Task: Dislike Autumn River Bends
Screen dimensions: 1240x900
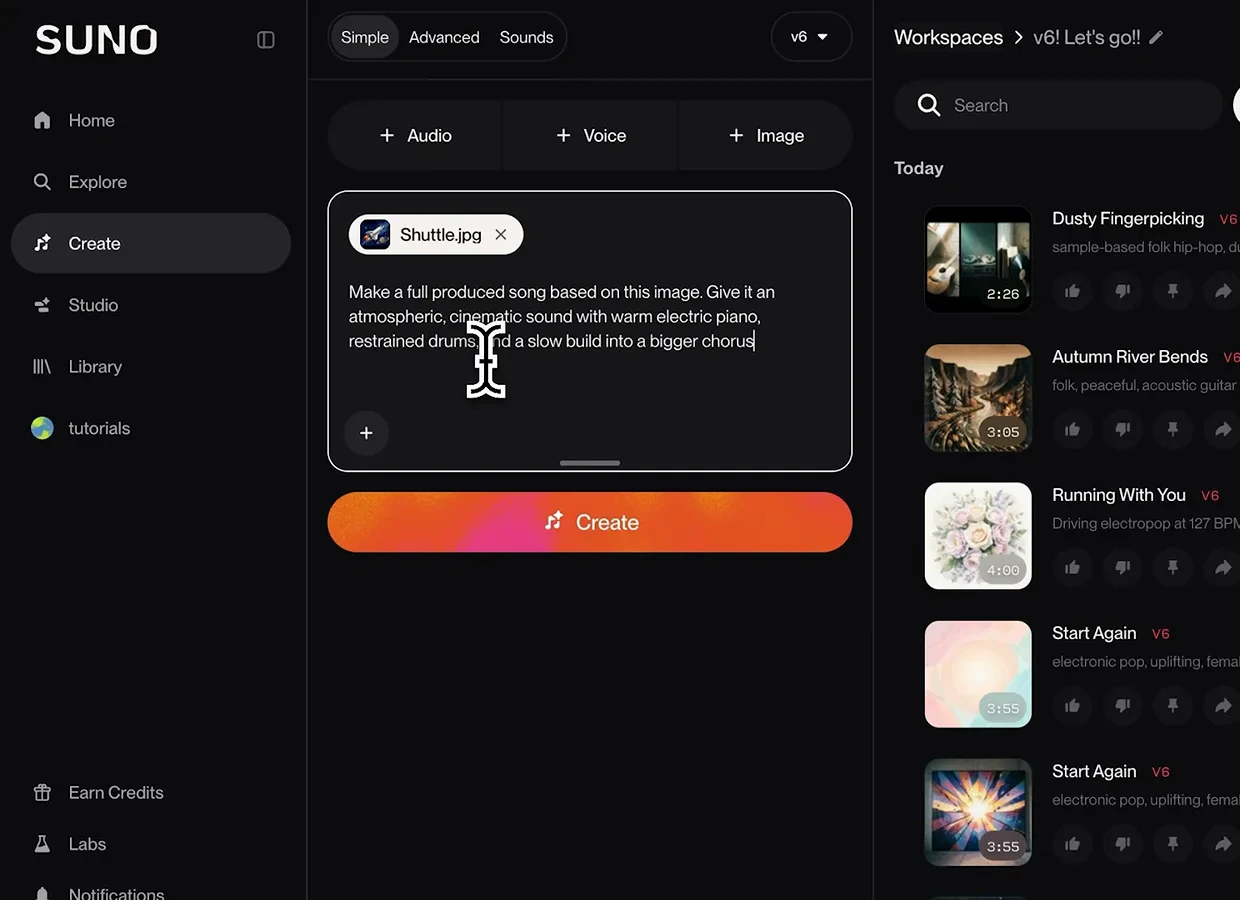Action: [1123, 429]
